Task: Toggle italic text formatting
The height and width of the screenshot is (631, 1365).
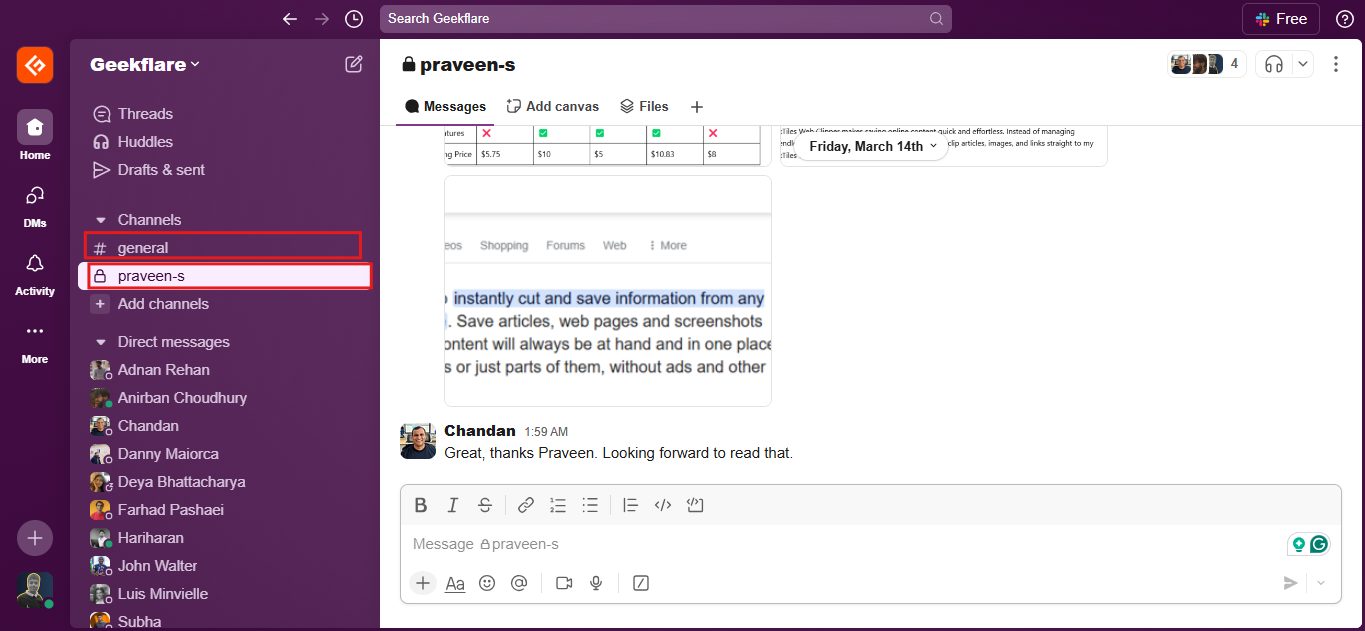Action: (453, 505)
